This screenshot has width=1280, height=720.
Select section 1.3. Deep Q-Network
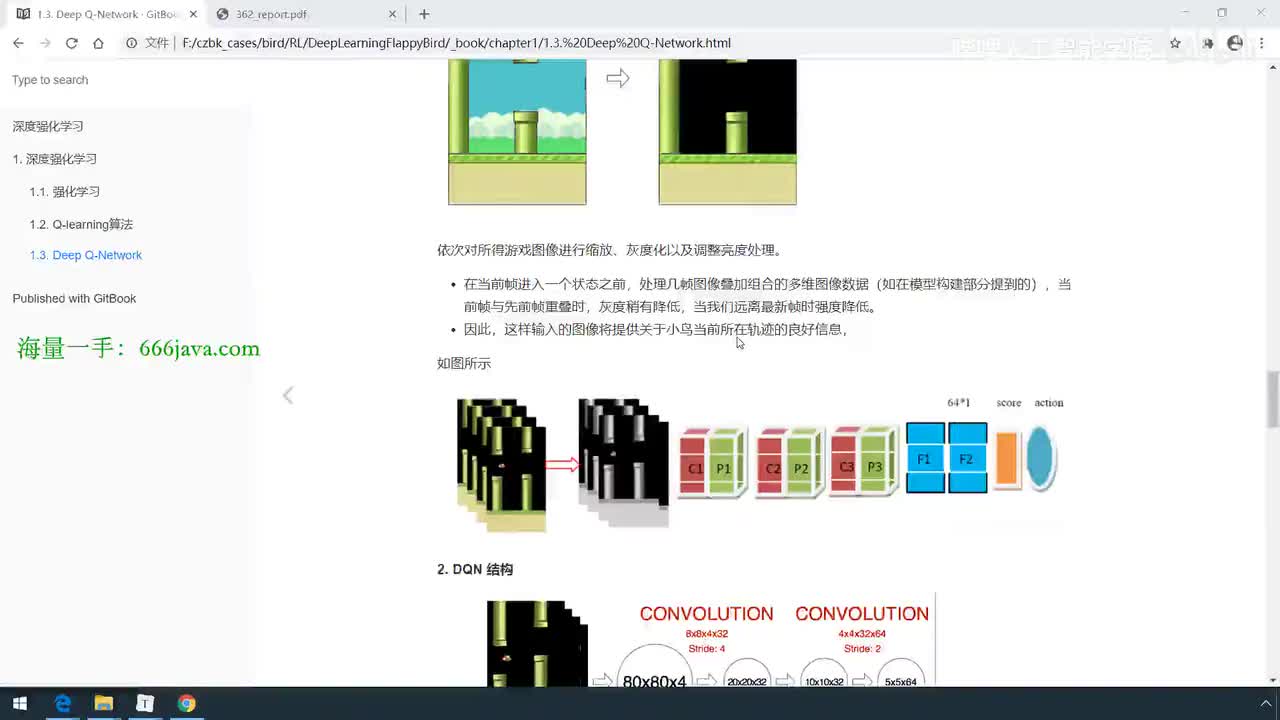(x=86, y=255)
